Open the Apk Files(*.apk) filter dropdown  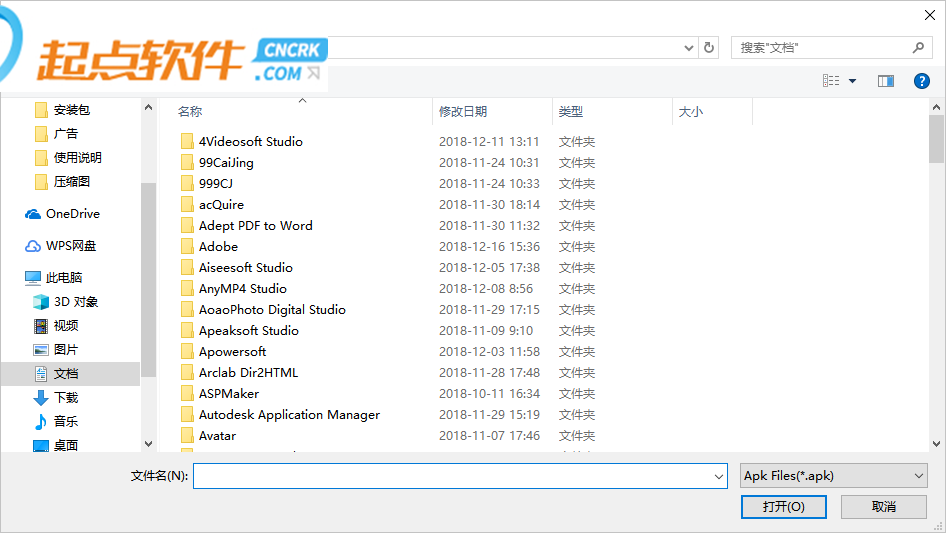coord(833,476)
